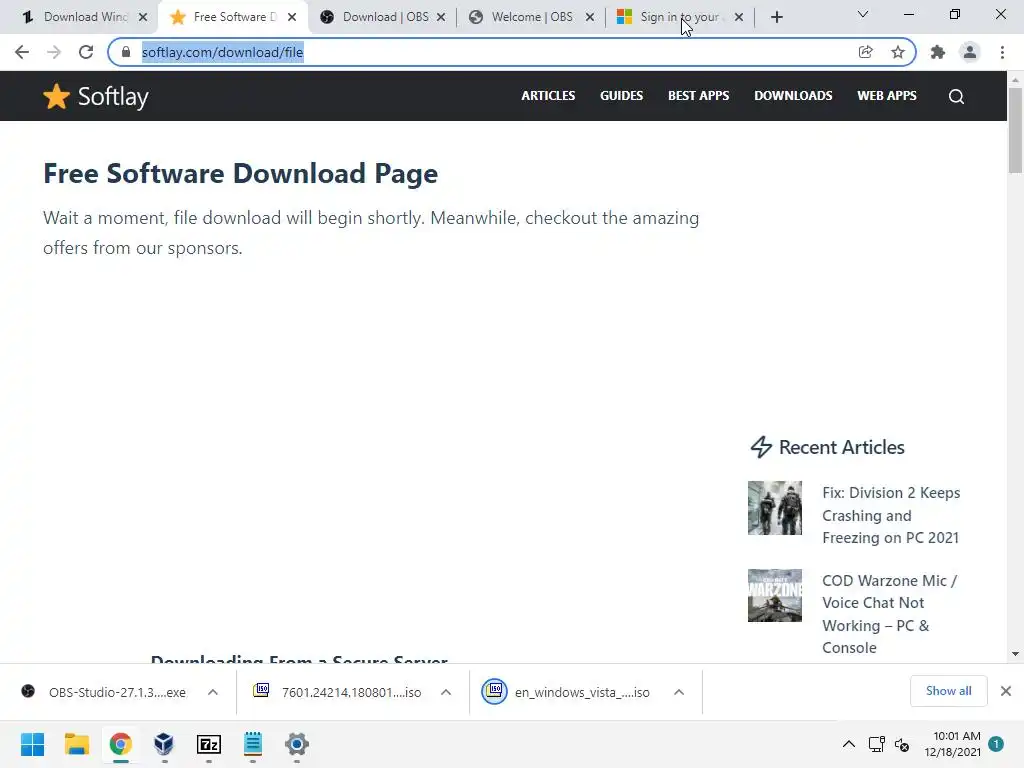Viewport: 1024px width, 768px height.
Task: Open the en_windows_vista iso download
Action: [567, 692]
